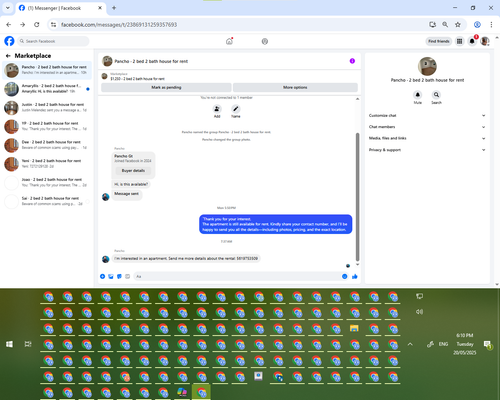Show hidden system tray icons chevron
Screen dimensions: 500x400
(x=410, y=344)
